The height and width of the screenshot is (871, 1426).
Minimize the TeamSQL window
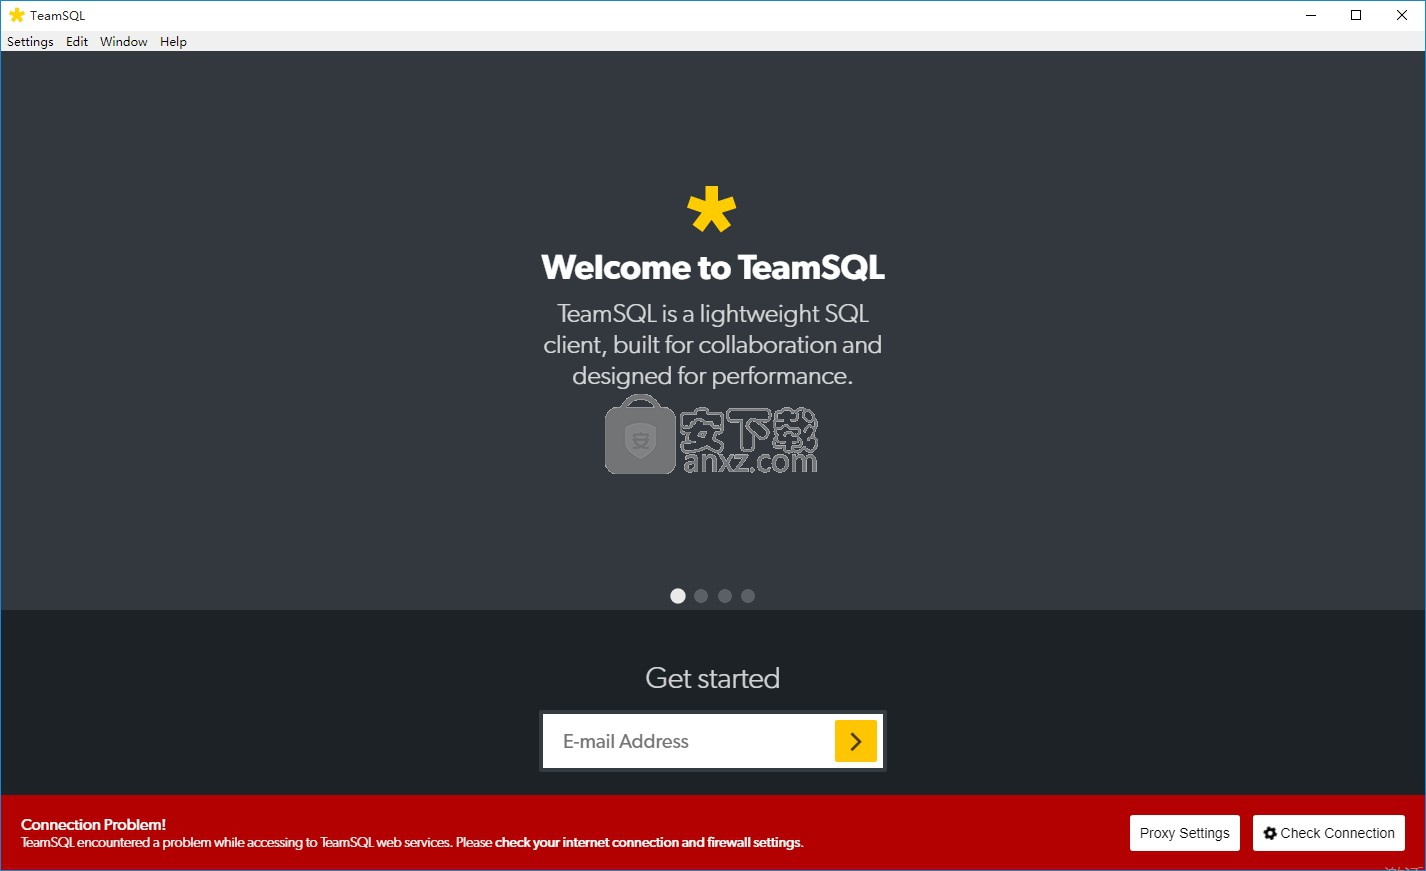click(1311, 15)
